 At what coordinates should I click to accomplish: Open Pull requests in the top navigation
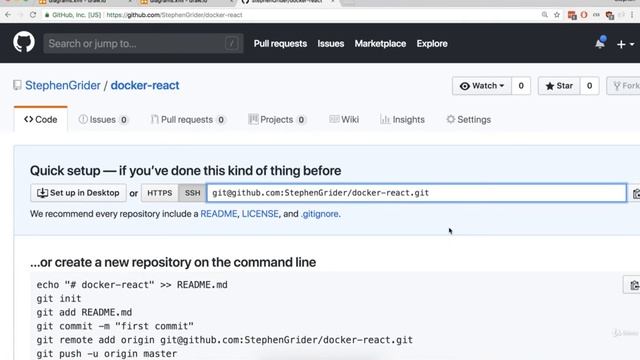pyautogui.click(x=280, y=44)
